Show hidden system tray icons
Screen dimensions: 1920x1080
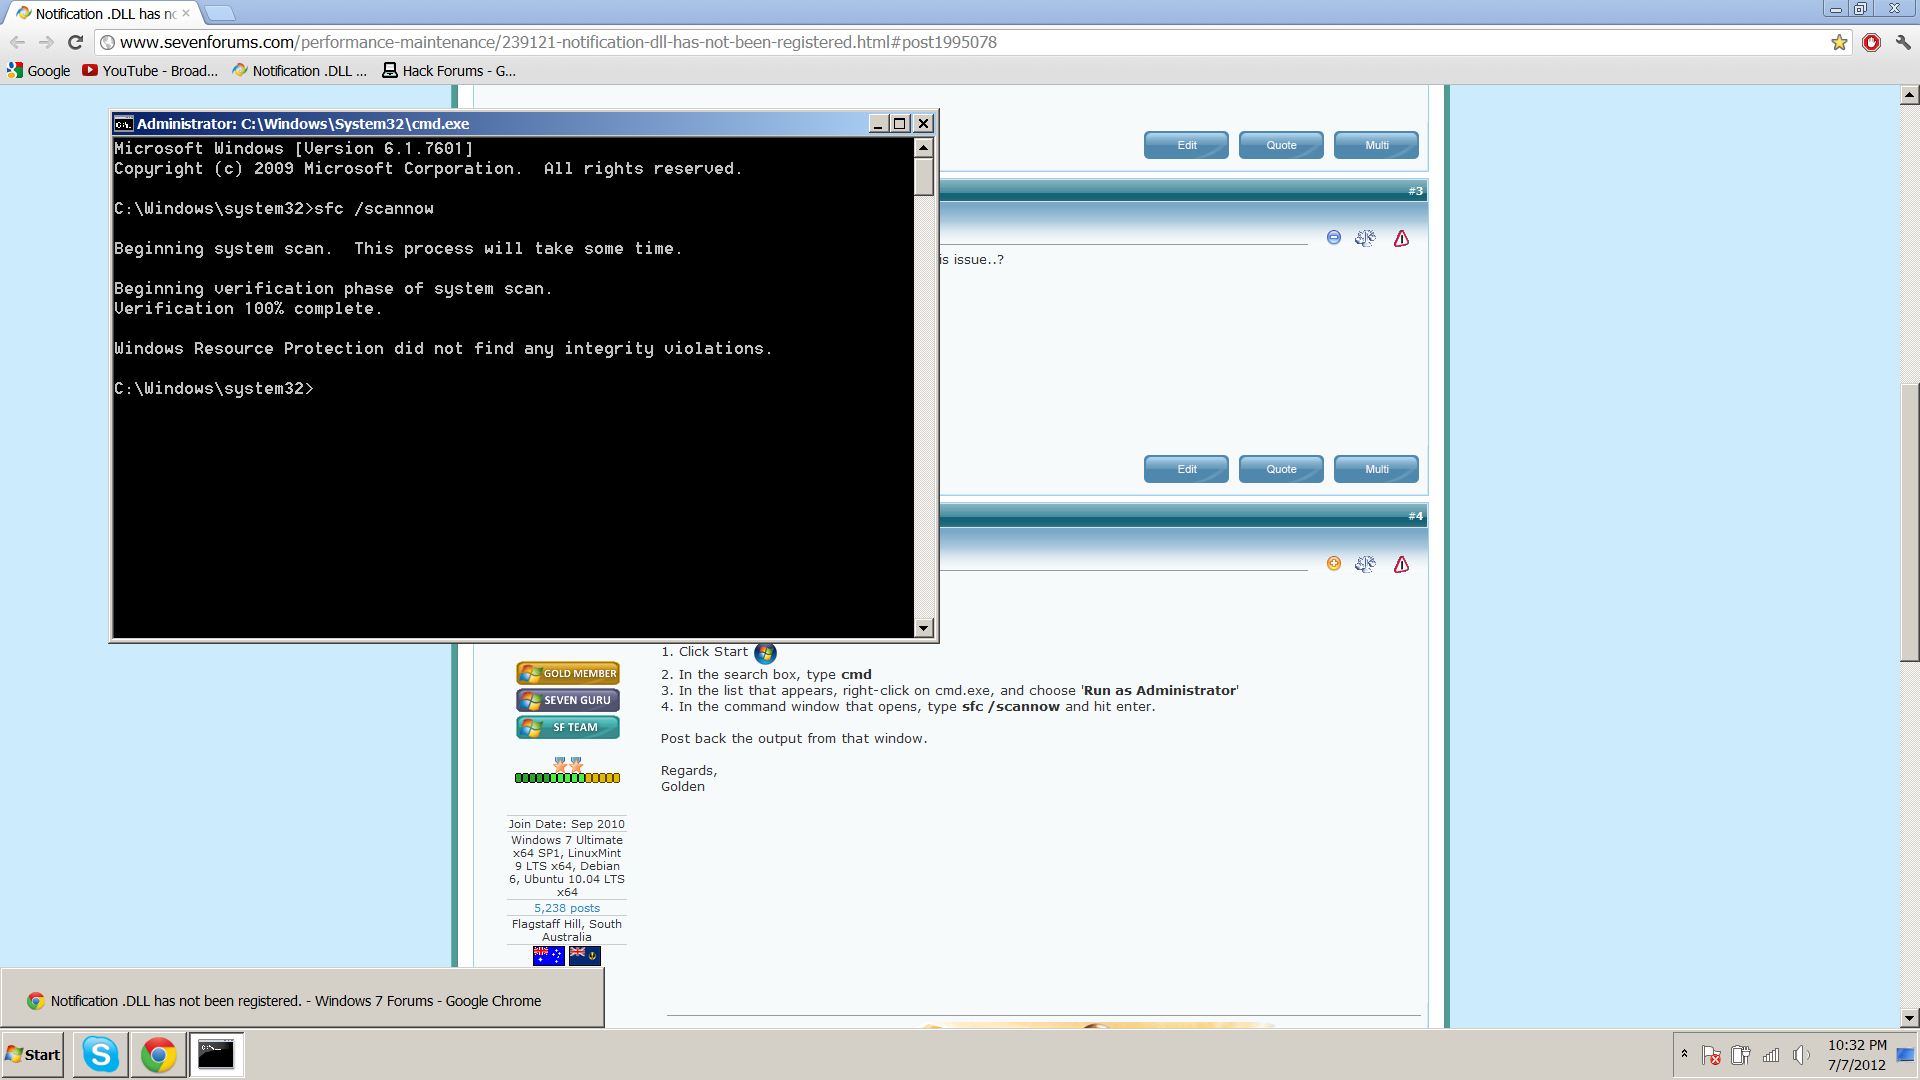click(1684, 1054)
